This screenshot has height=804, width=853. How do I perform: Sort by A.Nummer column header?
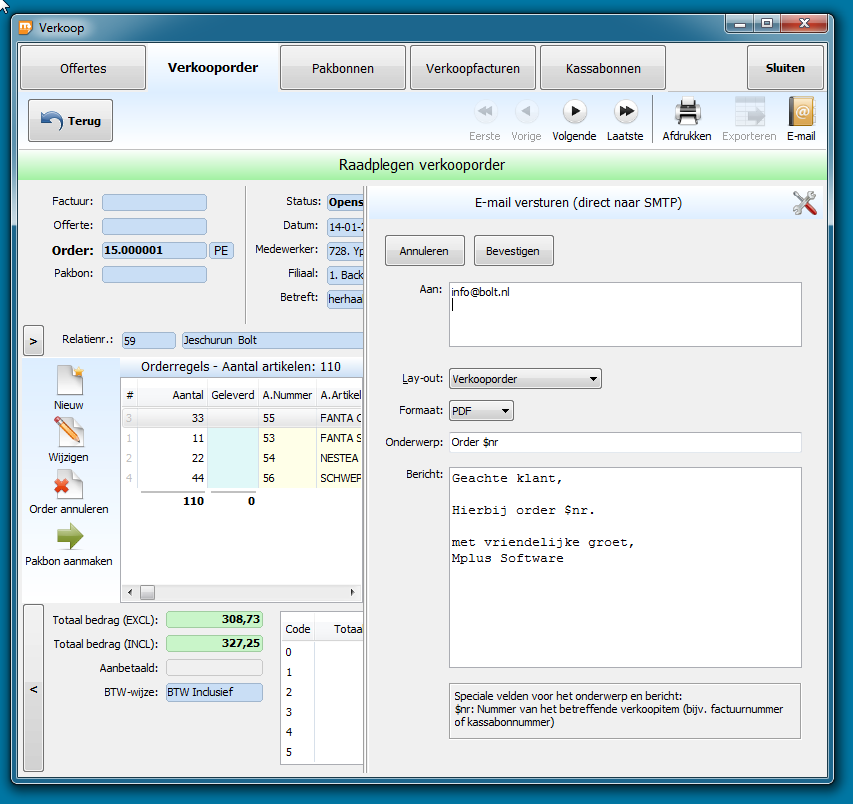tap(287, 395)
